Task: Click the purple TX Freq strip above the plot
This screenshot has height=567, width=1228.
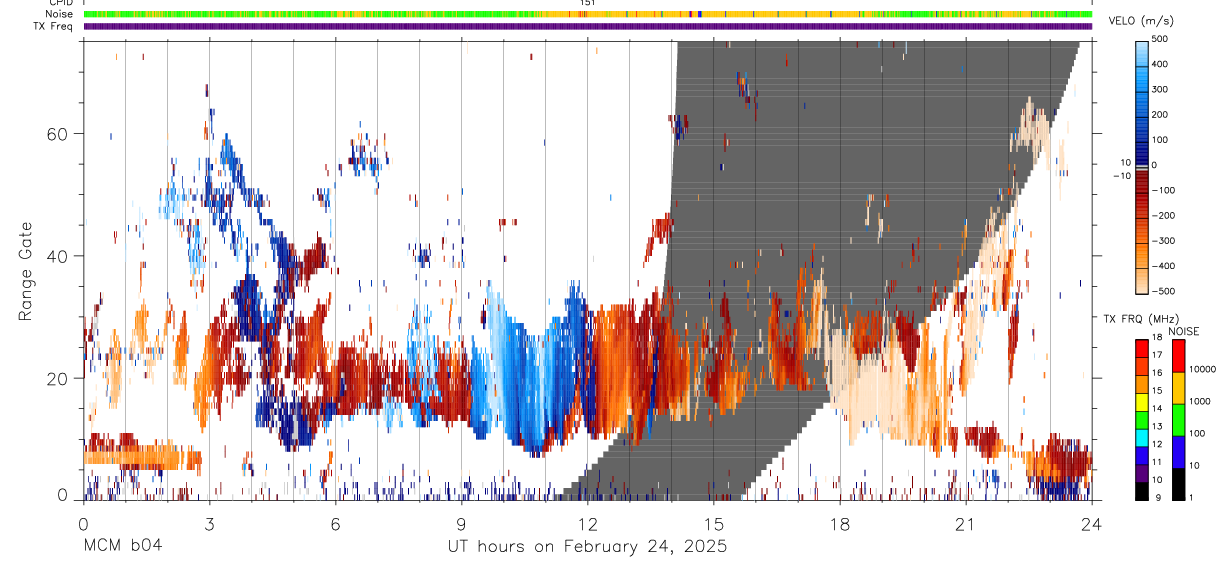Action: 588,26
